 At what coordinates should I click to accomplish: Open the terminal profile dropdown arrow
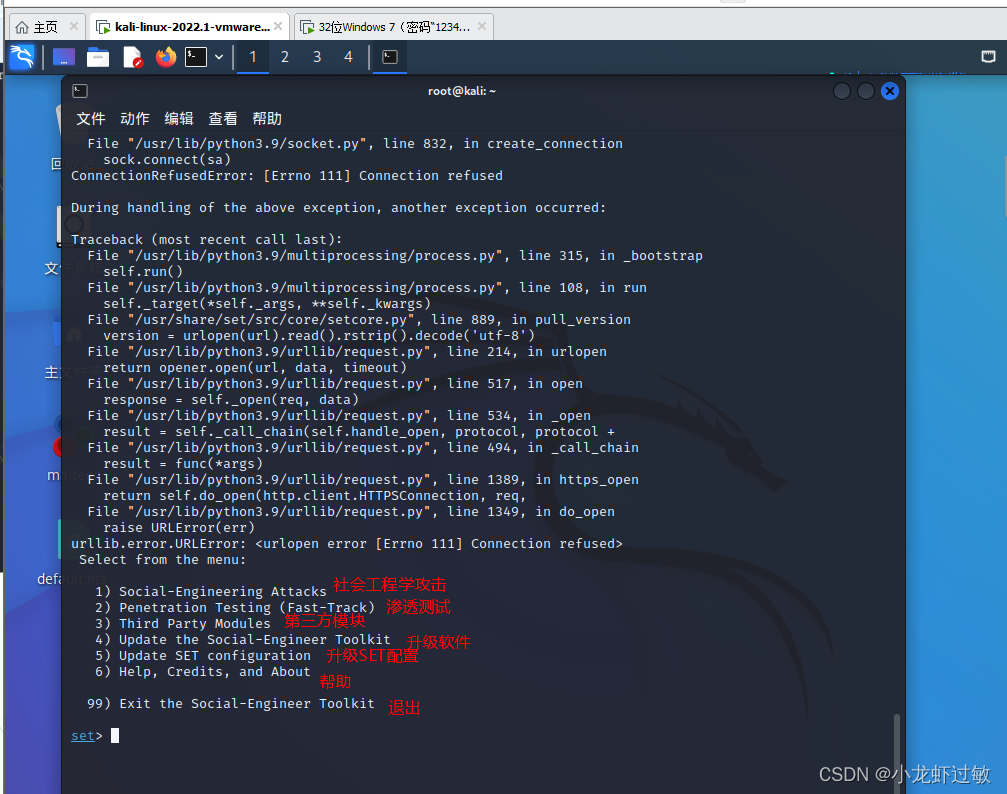219,57
